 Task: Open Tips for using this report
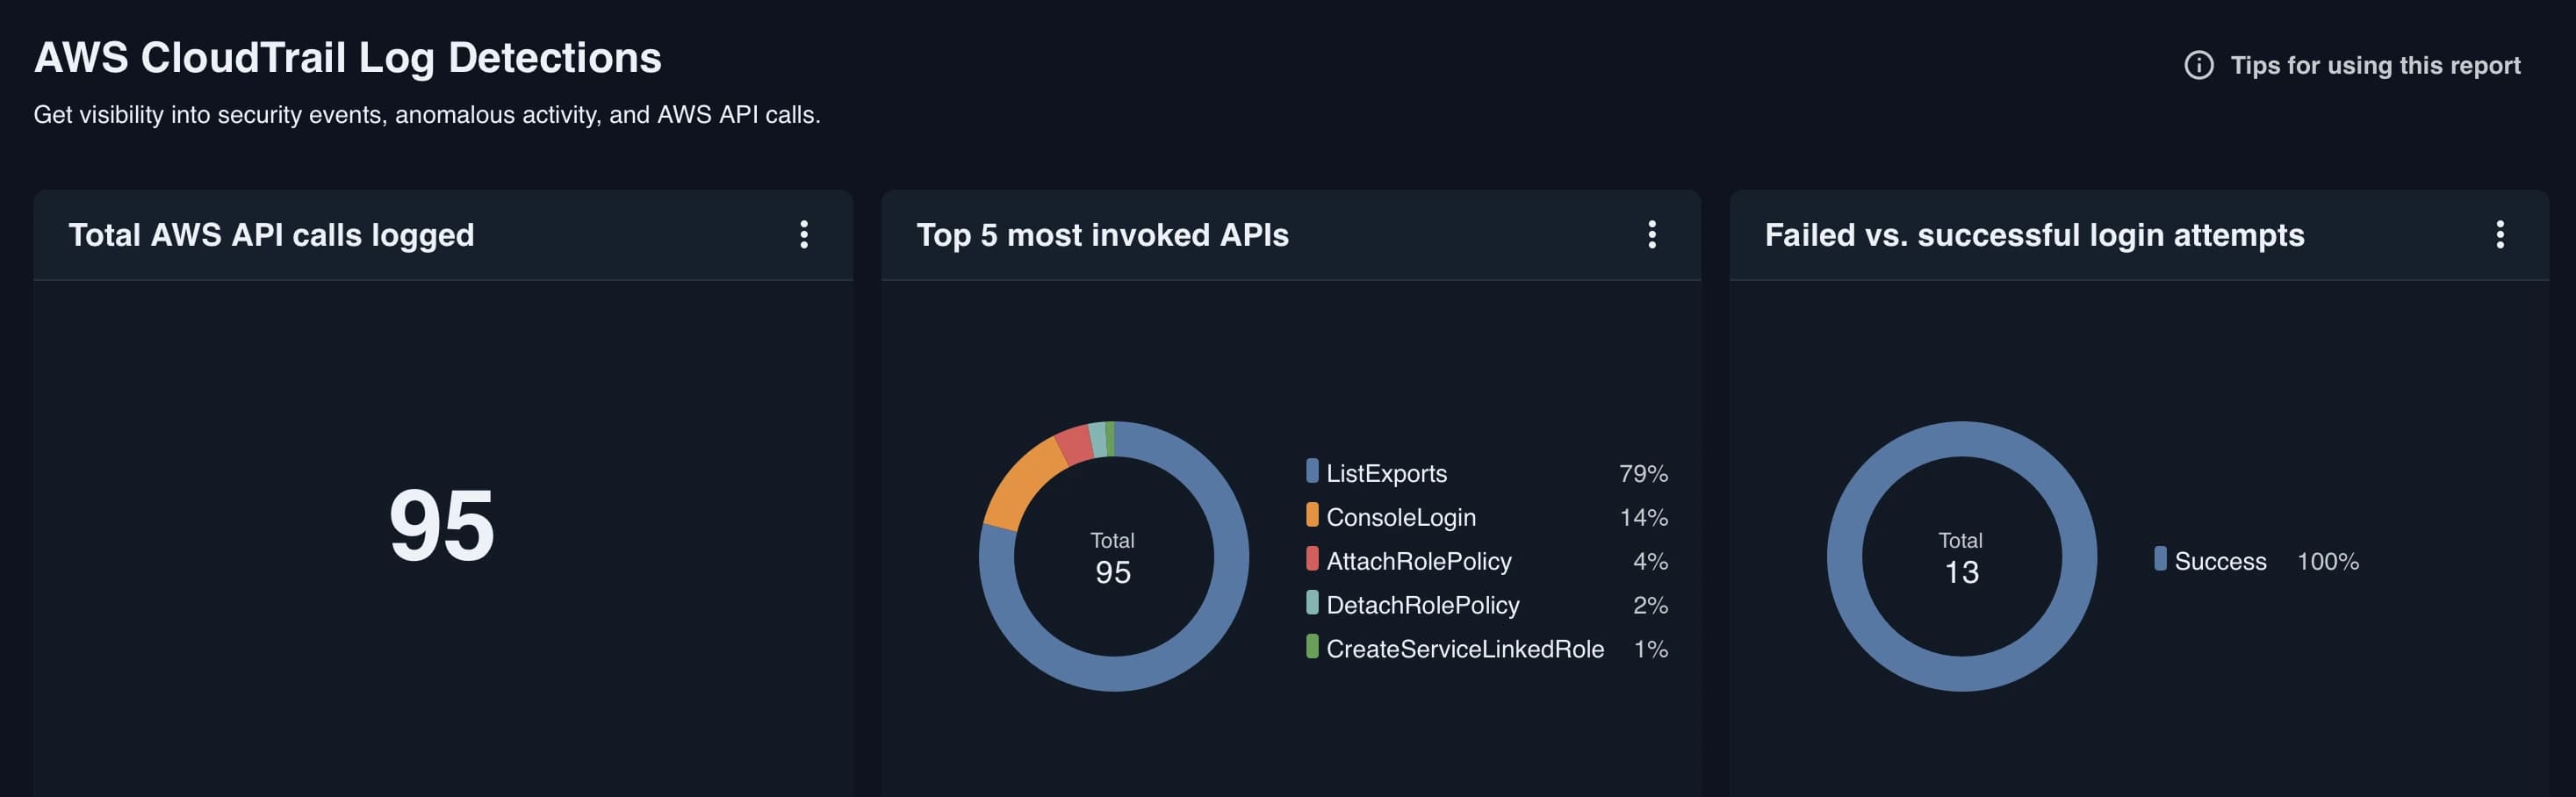click(2373, 64)
